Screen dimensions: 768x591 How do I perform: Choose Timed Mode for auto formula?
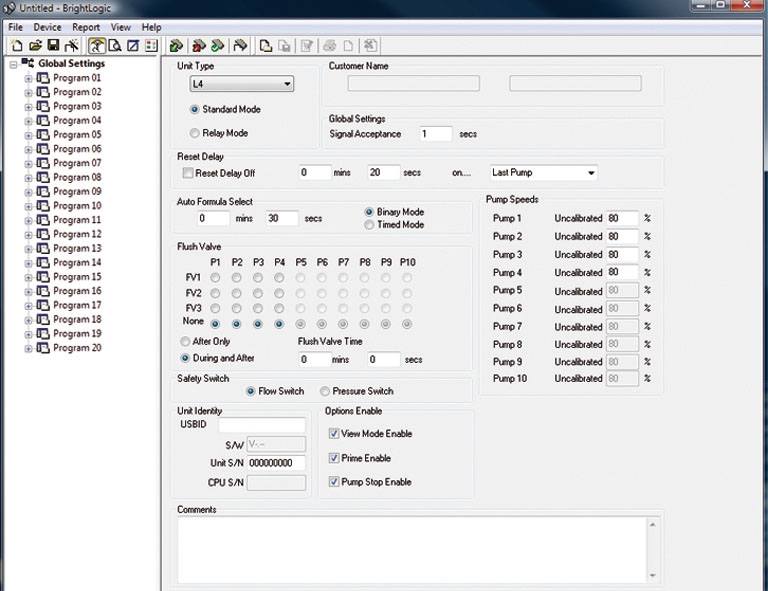[369, 225]
